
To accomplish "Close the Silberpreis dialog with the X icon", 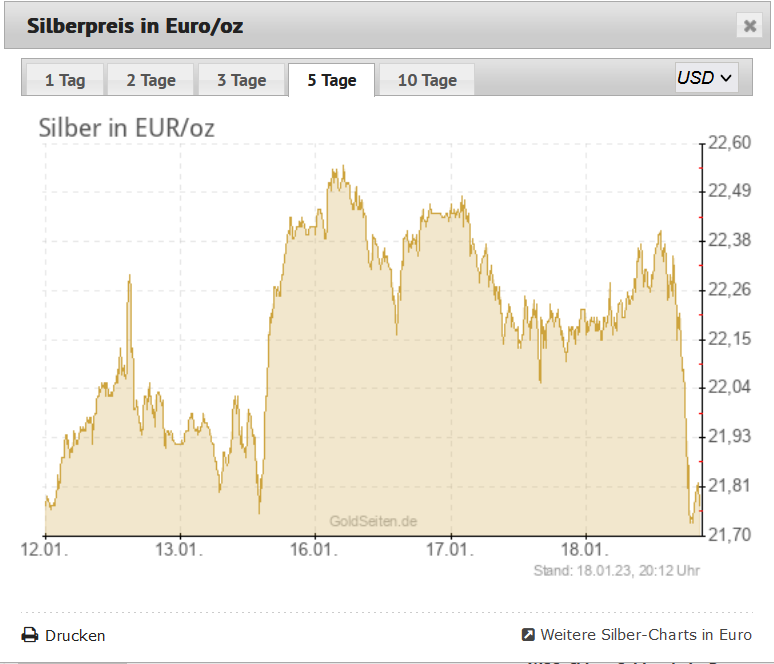I will 750,26.
